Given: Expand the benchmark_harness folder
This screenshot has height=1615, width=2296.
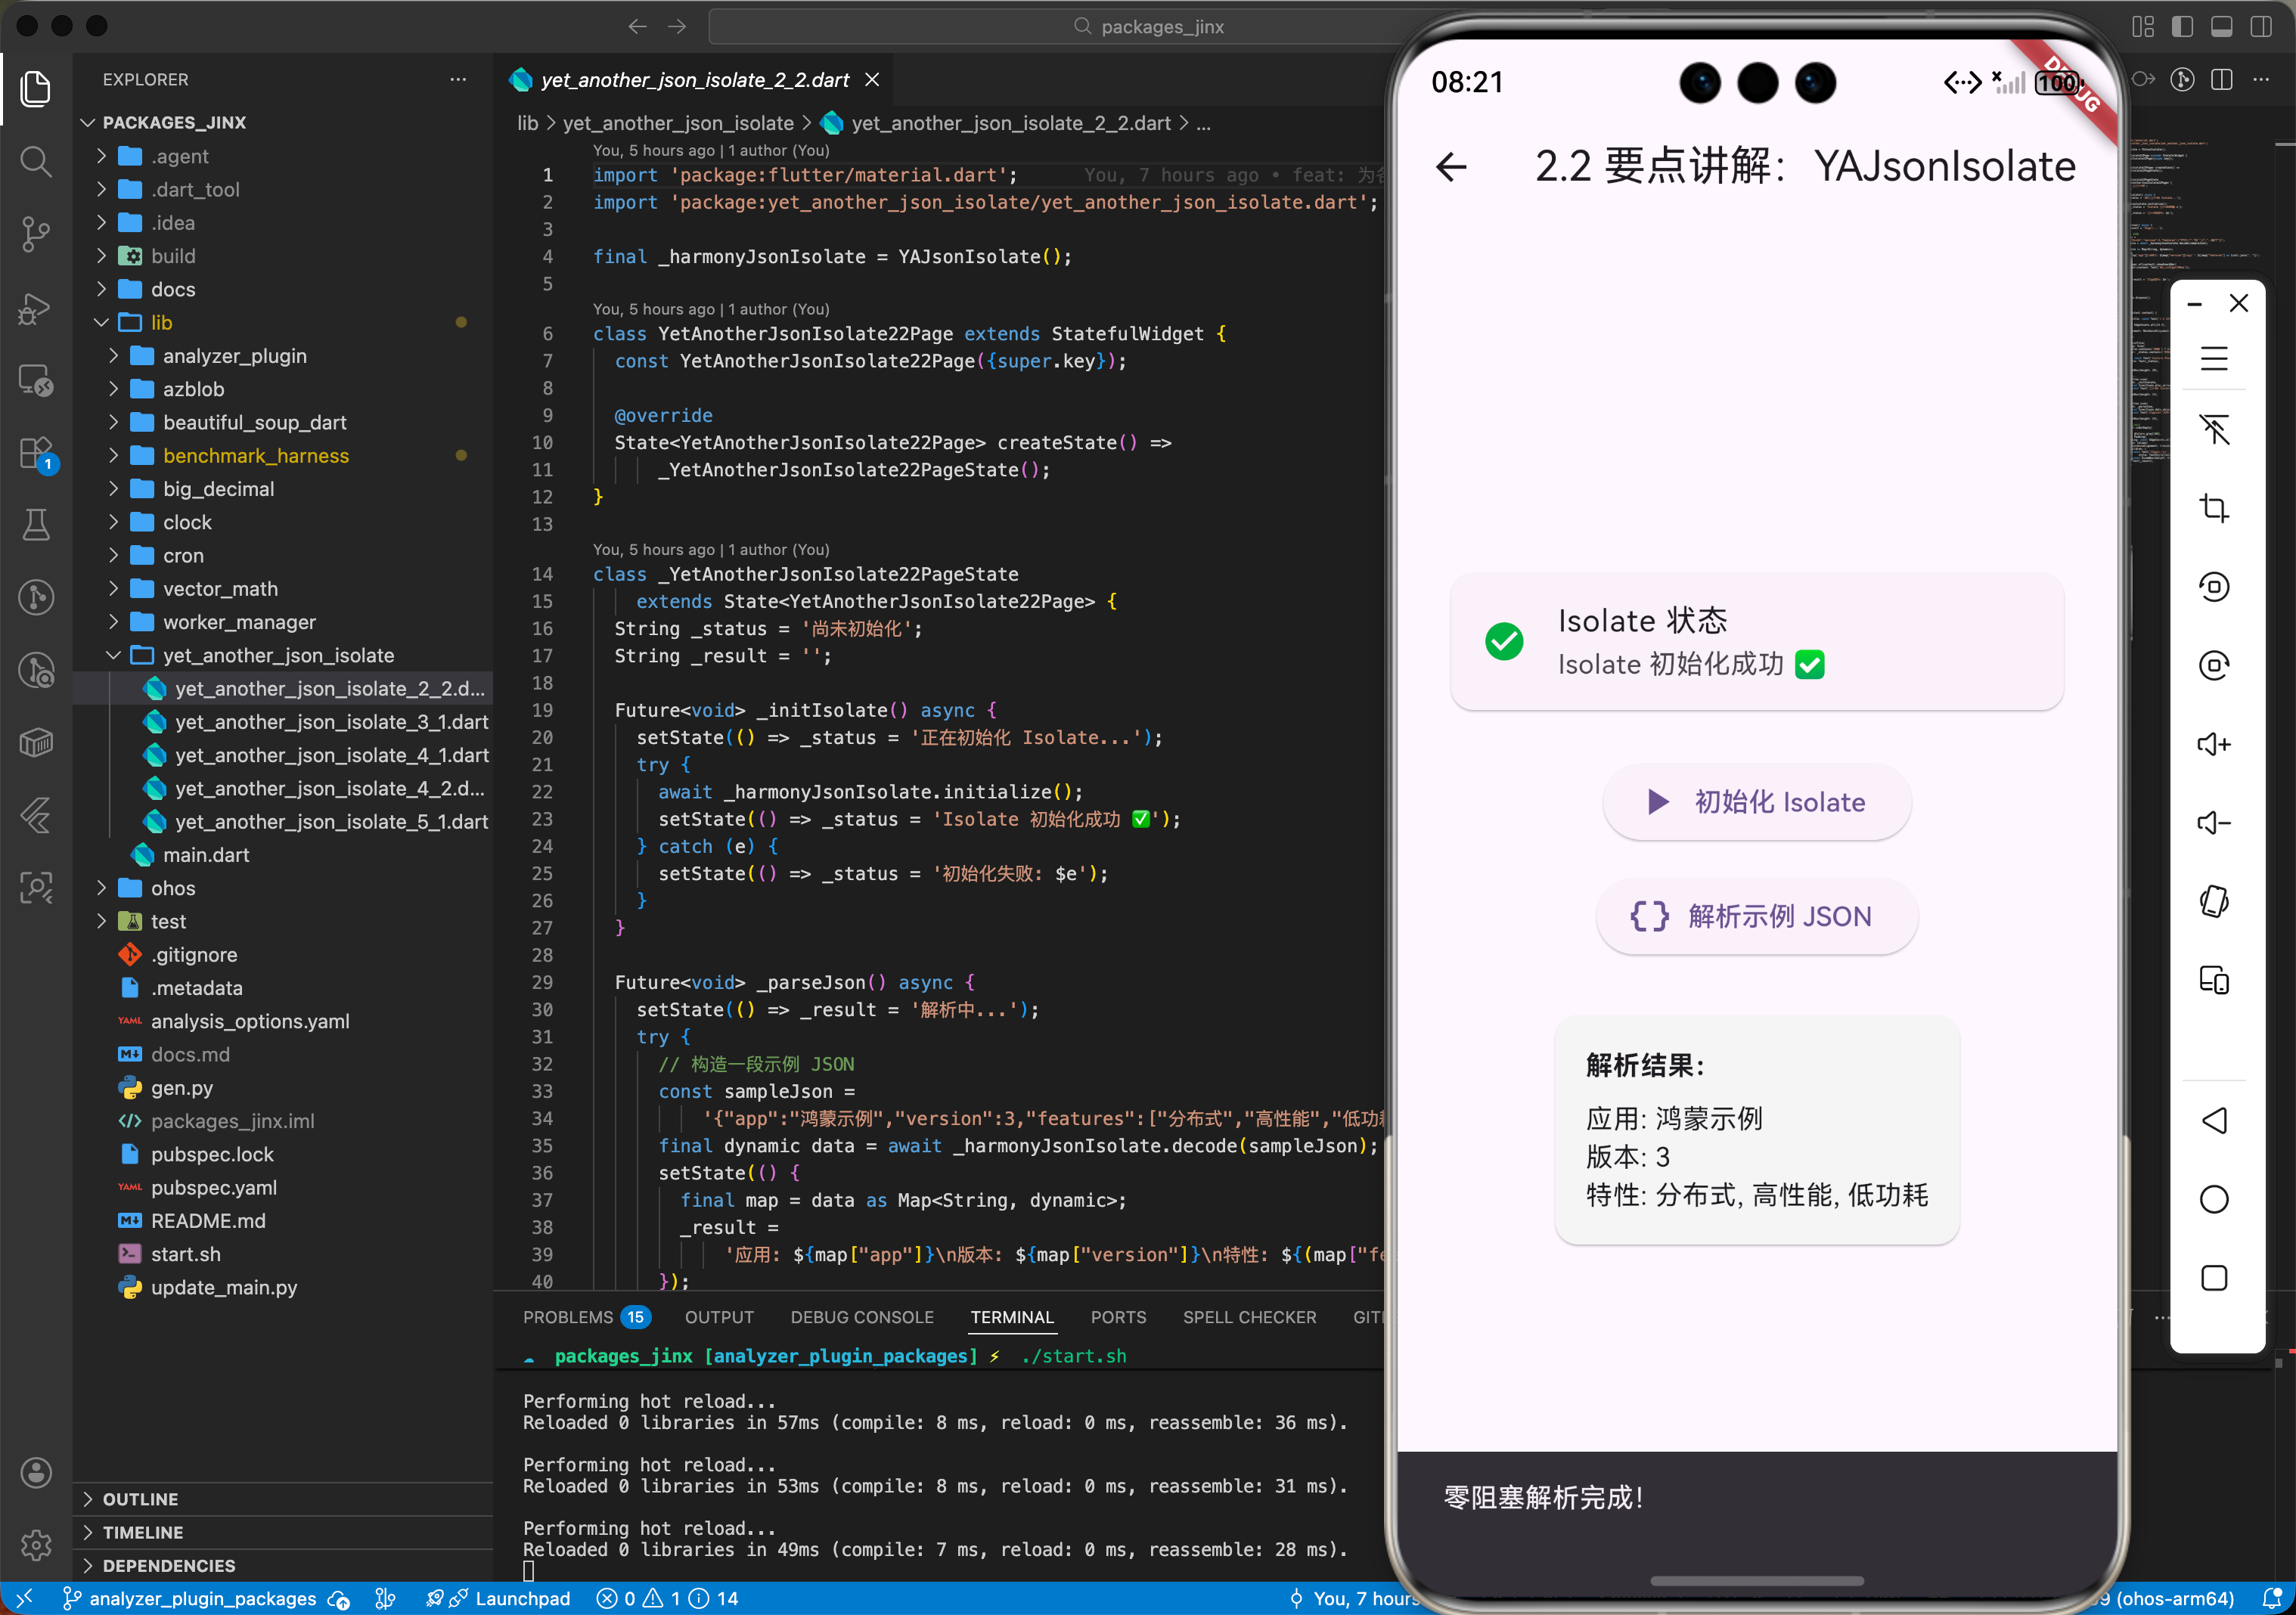Looking at the screenshot, I should coord(255,456).
